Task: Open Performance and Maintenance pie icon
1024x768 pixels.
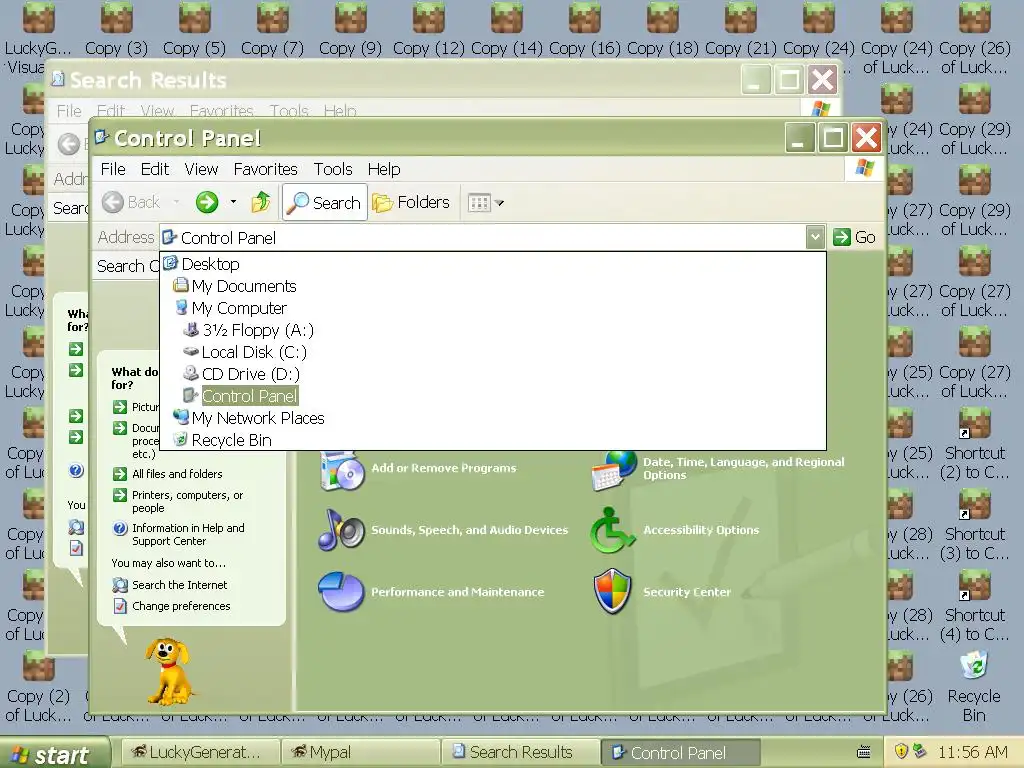Action: click(x=341, y=592)
